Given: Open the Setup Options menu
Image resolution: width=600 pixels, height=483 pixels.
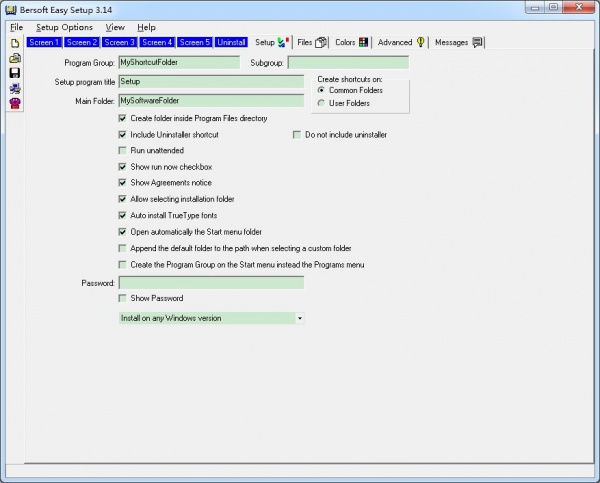Looking at the screenshot, I should pos(64,27).
